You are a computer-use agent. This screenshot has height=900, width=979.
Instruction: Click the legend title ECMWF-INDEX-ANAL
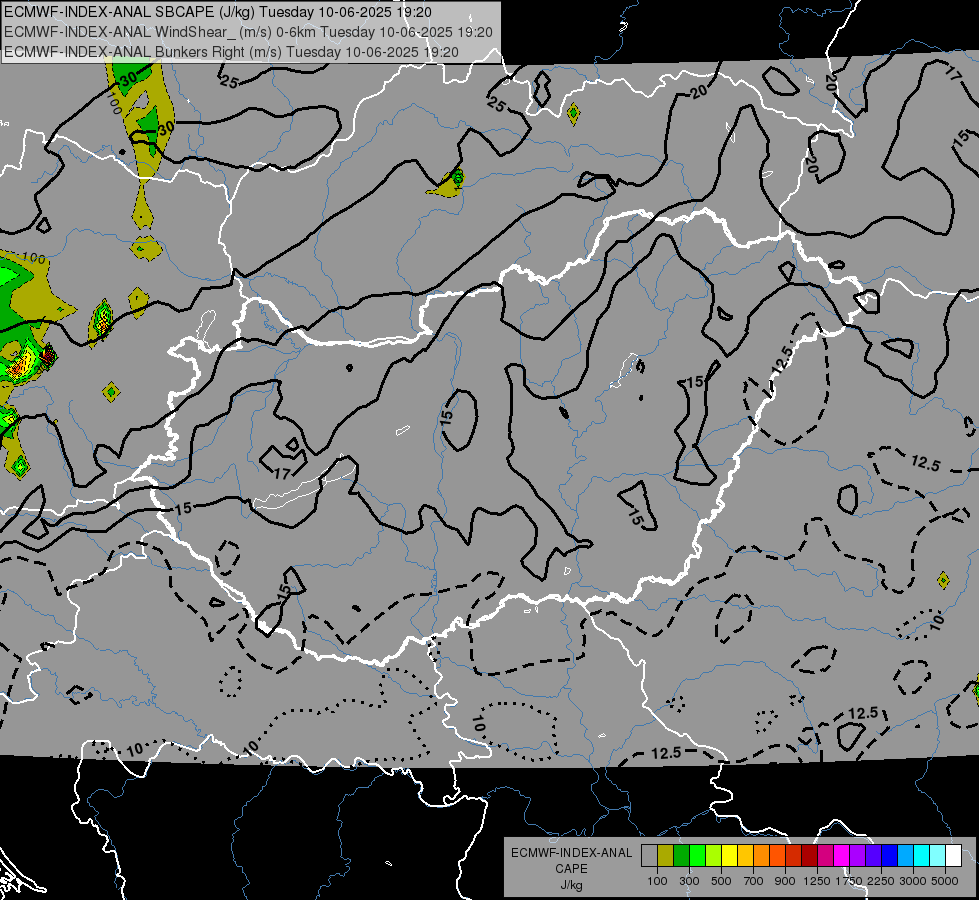click(x=571, y=853)
